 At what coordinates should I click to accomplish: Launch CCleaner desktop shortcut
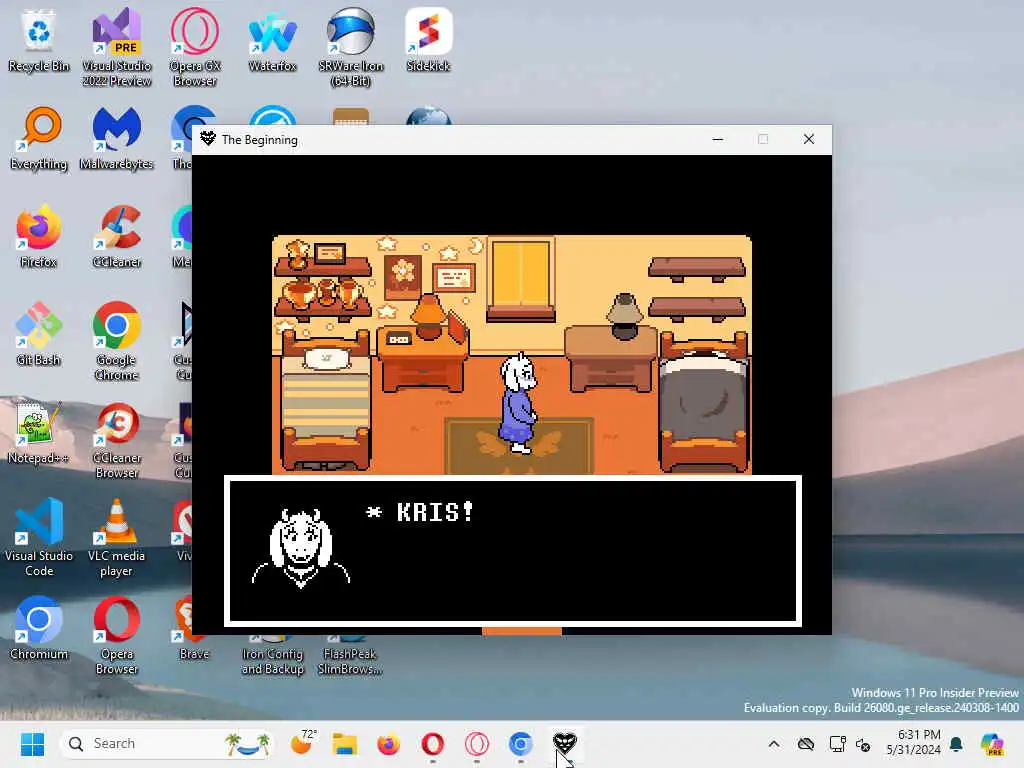pos(117,236)
